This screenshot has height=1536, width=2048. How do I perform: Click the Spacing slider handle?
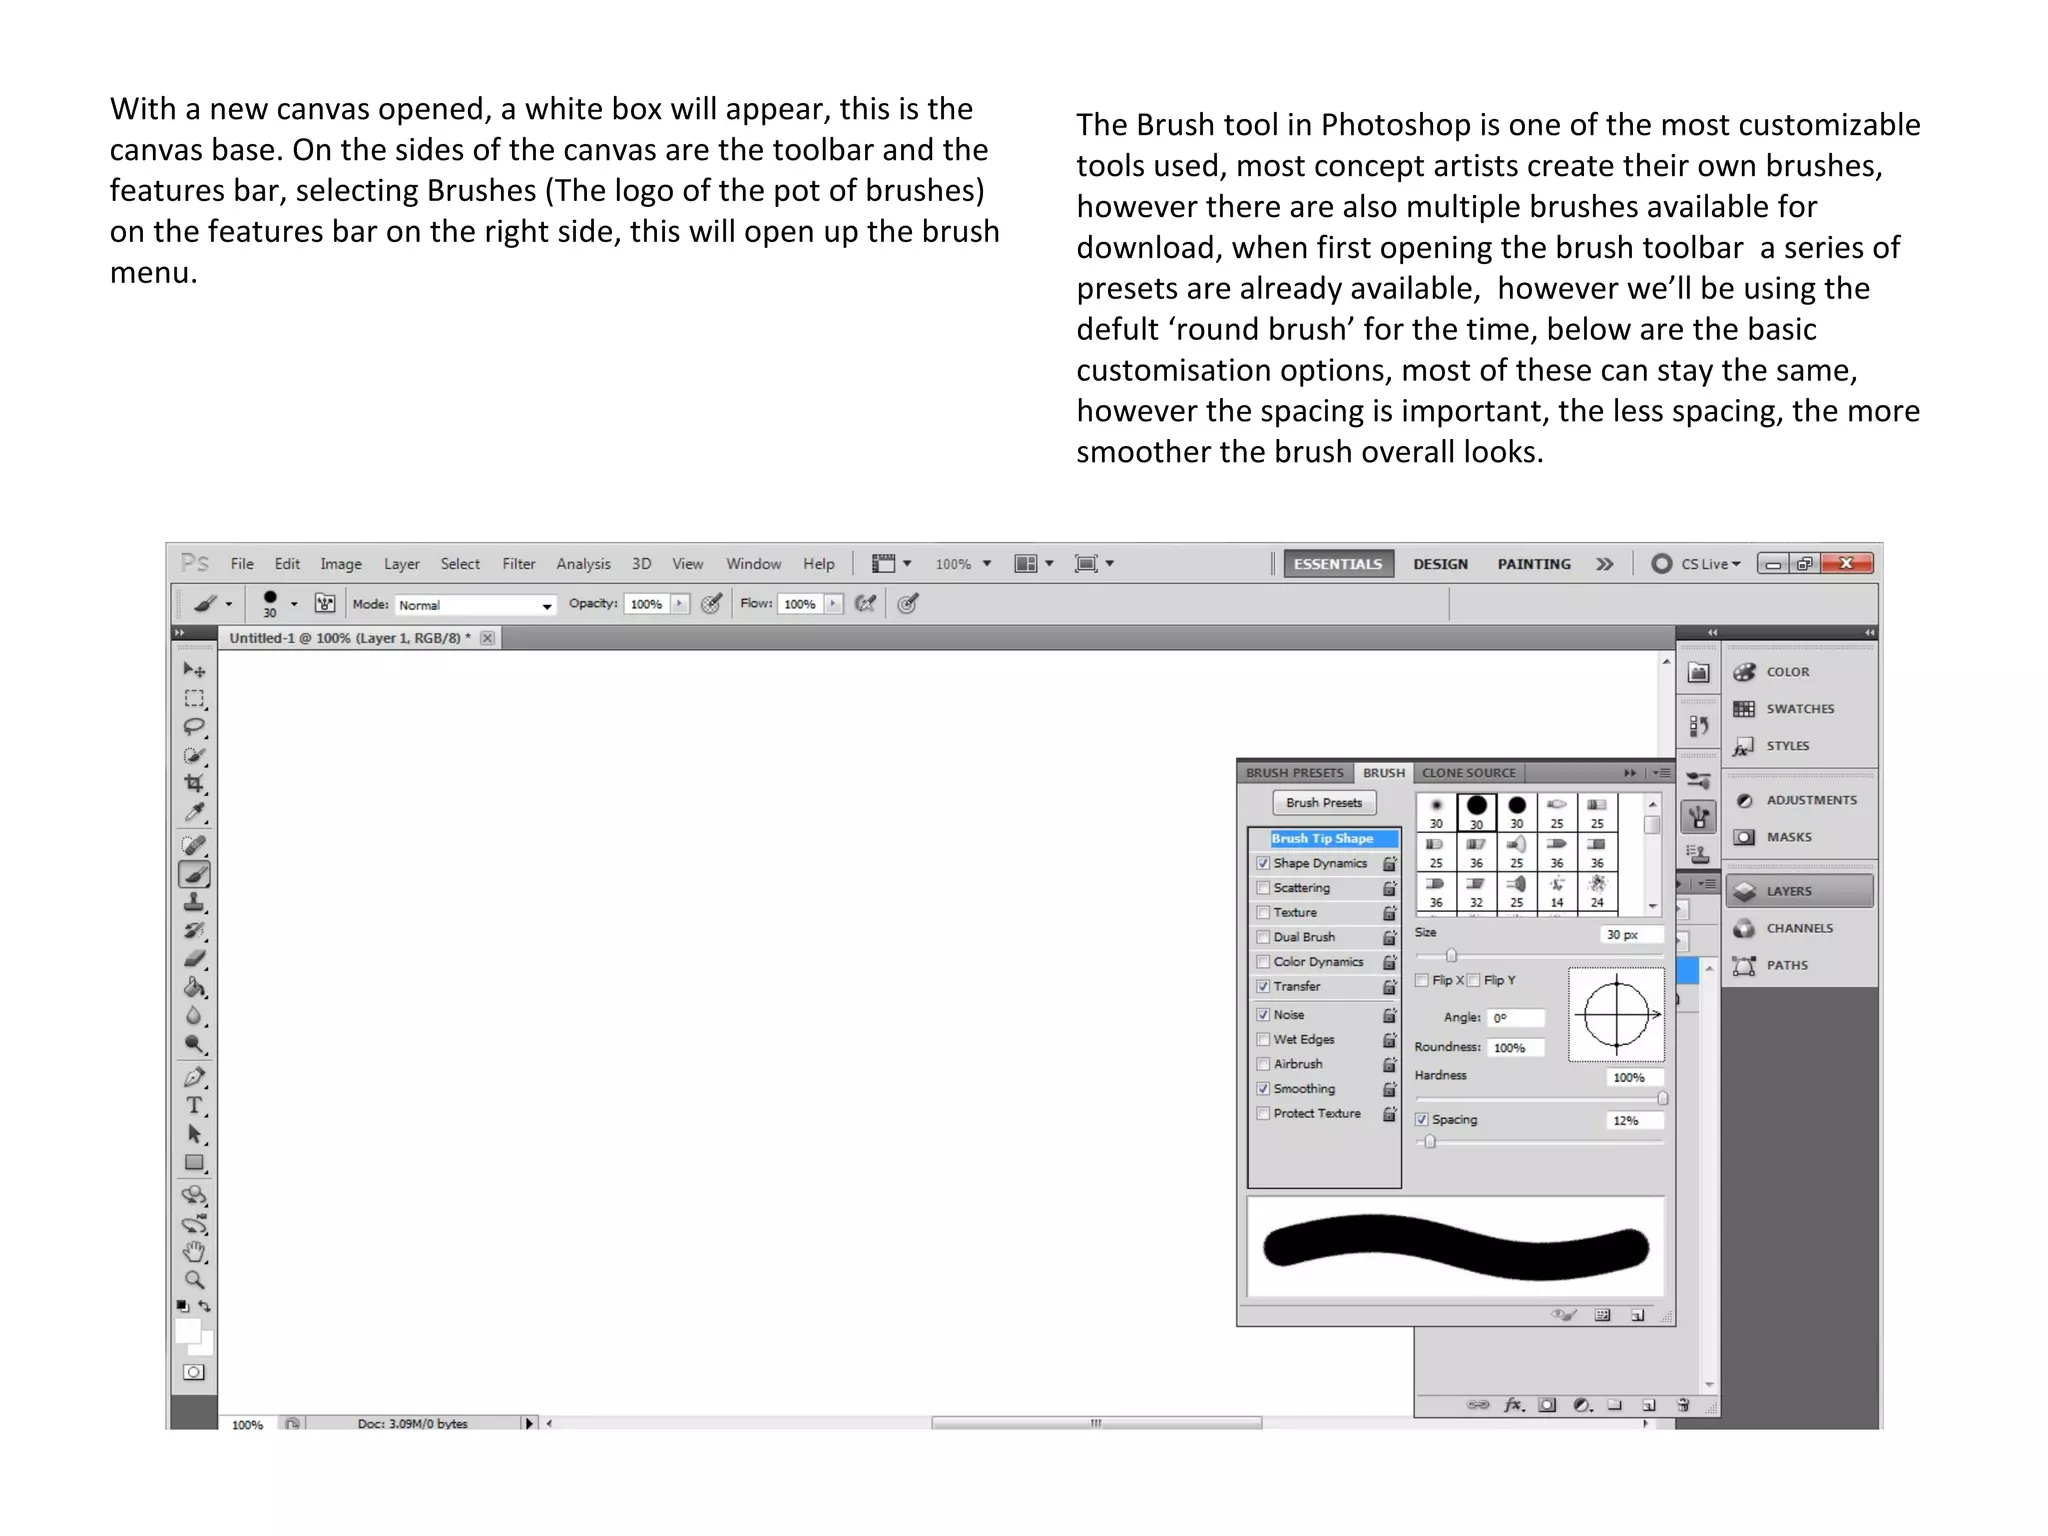coord(1431,1142)
